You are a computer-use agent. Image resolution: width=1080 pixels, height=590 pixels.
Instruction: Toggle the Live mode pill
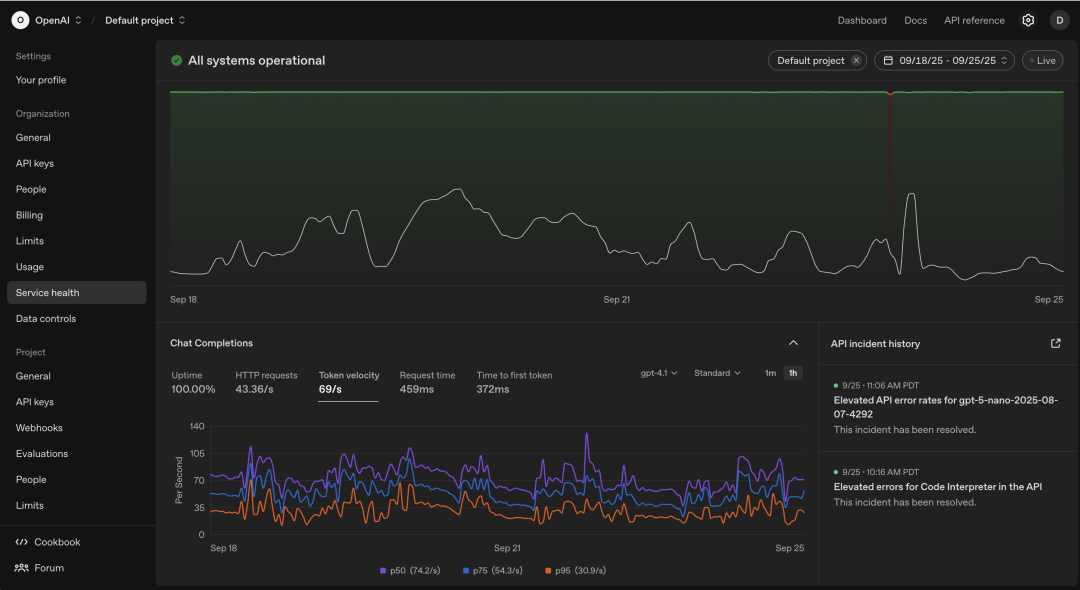[x=1042, y=61]
